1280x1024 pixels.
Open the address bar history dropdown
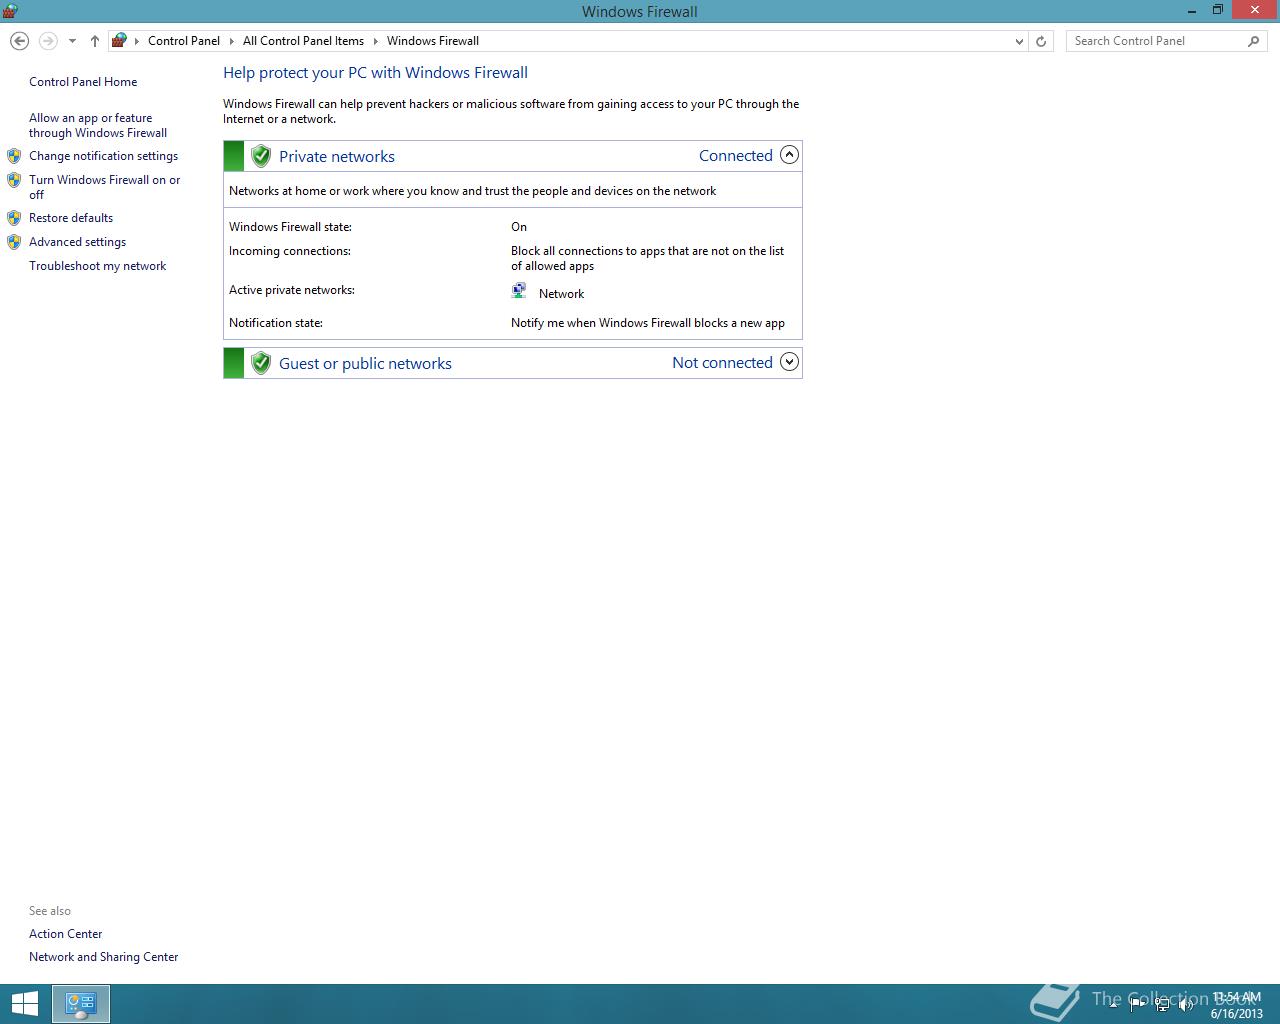[1019, 41]
